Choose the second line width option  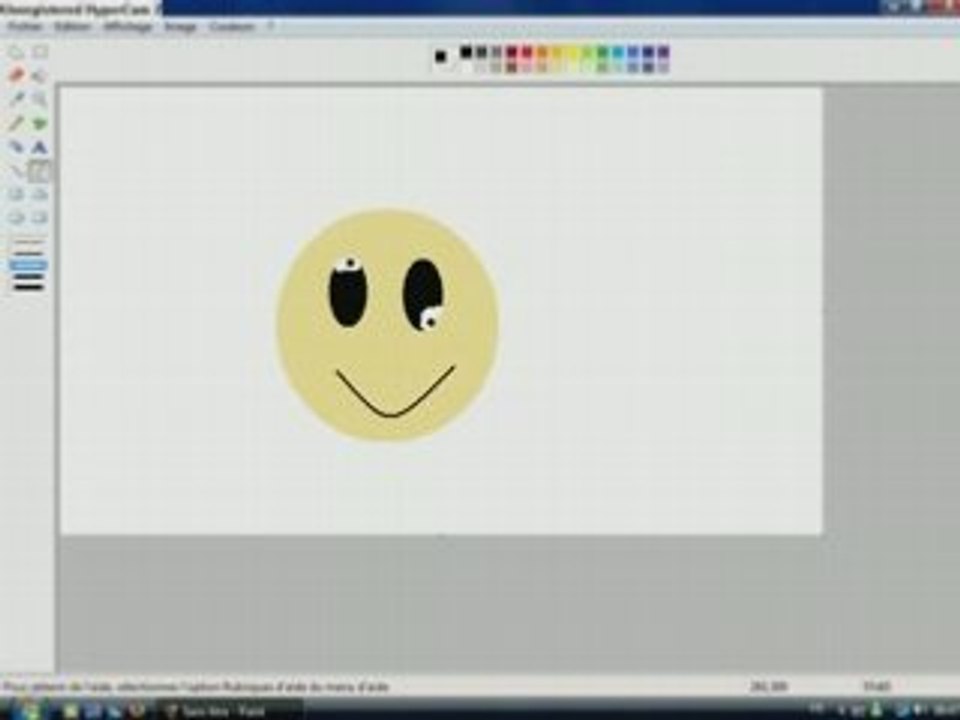click(29, 253)
